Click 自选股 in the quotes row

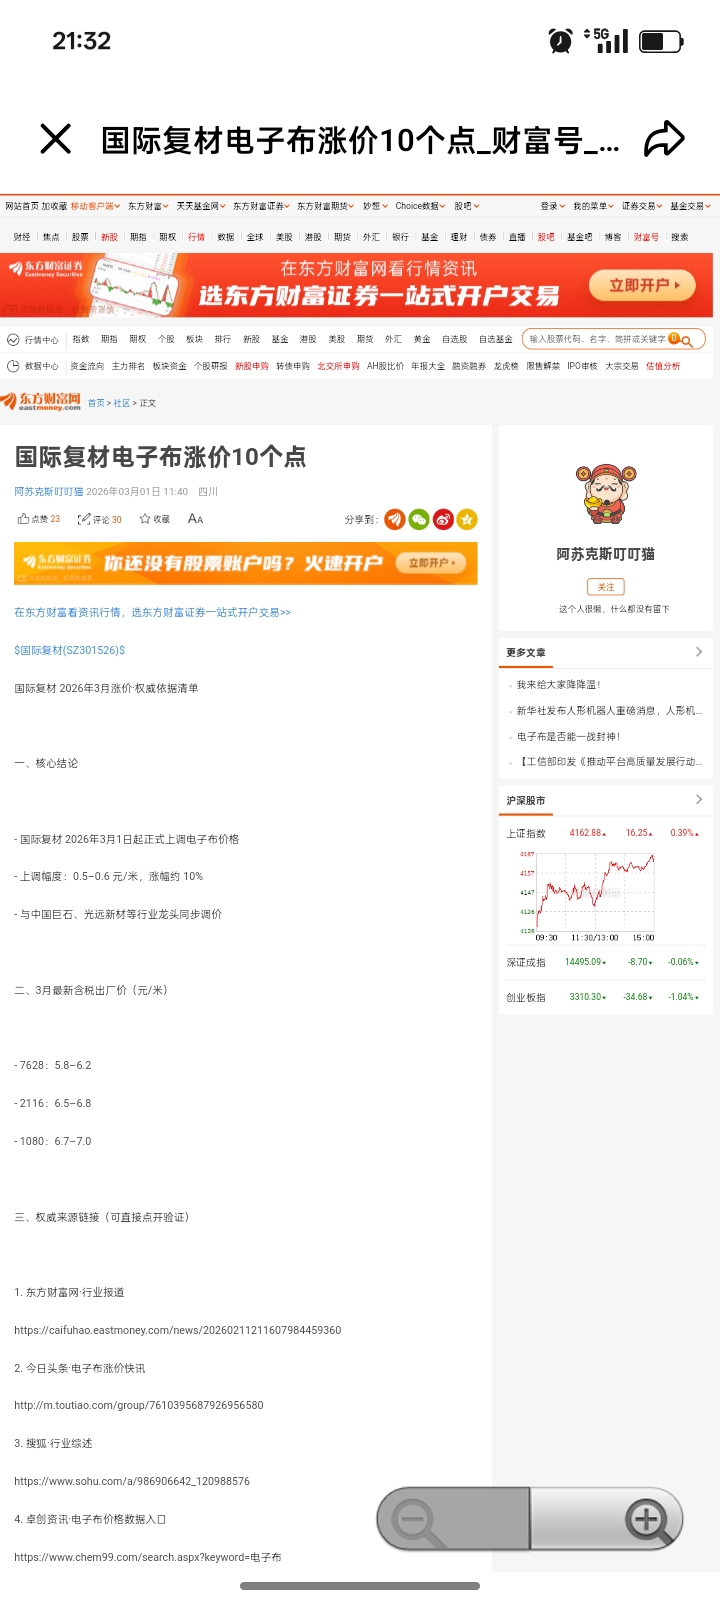click(455, 340)
